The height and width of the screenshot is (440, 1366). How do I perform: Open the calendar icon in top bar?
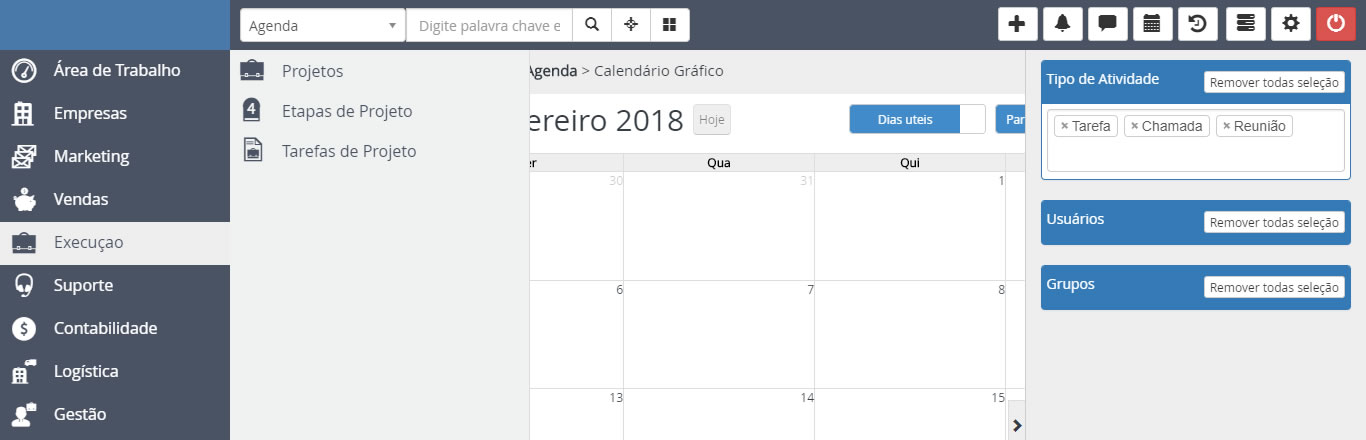pos(1152,25)
